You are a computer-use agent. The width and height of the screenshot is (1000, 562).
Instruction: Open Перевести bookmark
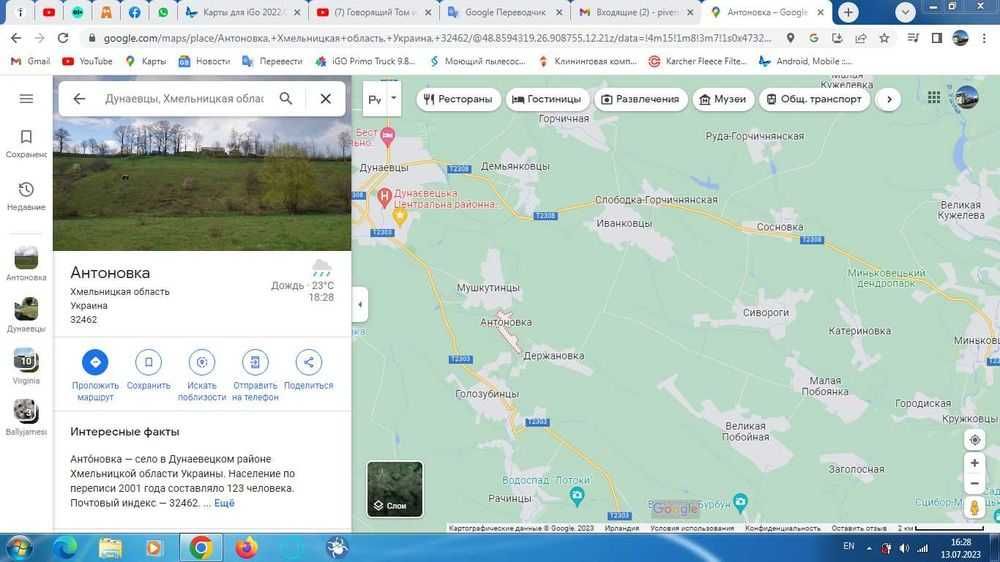coord(272,61)
